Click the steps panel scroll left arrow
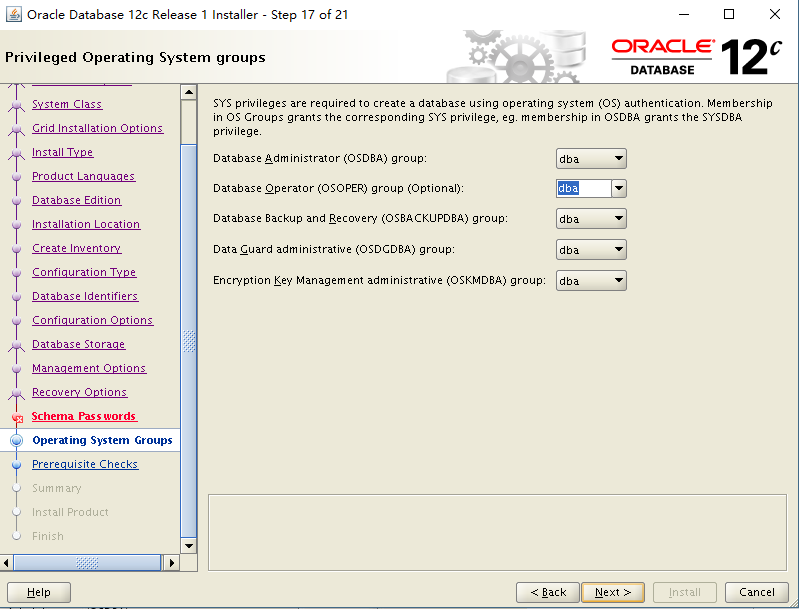The image size is (799, 609). pos(6,563)
